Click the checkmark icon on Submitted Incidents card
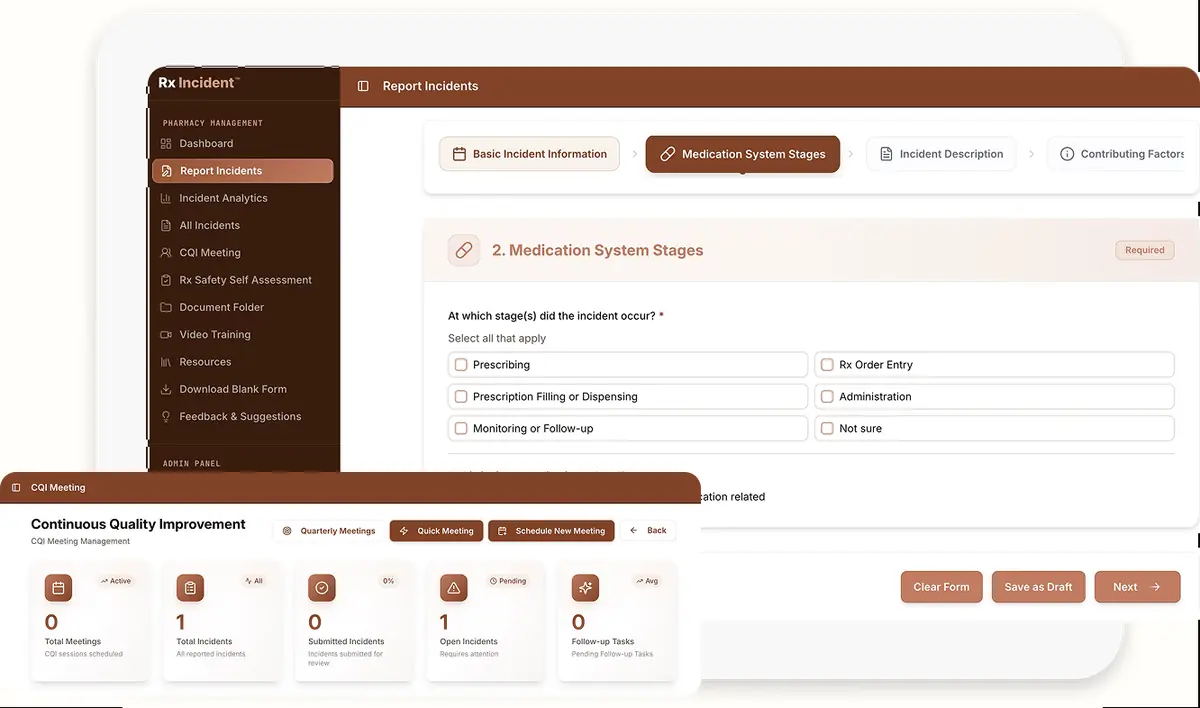This screenshot has width=1200, height=708. (322, 588)
